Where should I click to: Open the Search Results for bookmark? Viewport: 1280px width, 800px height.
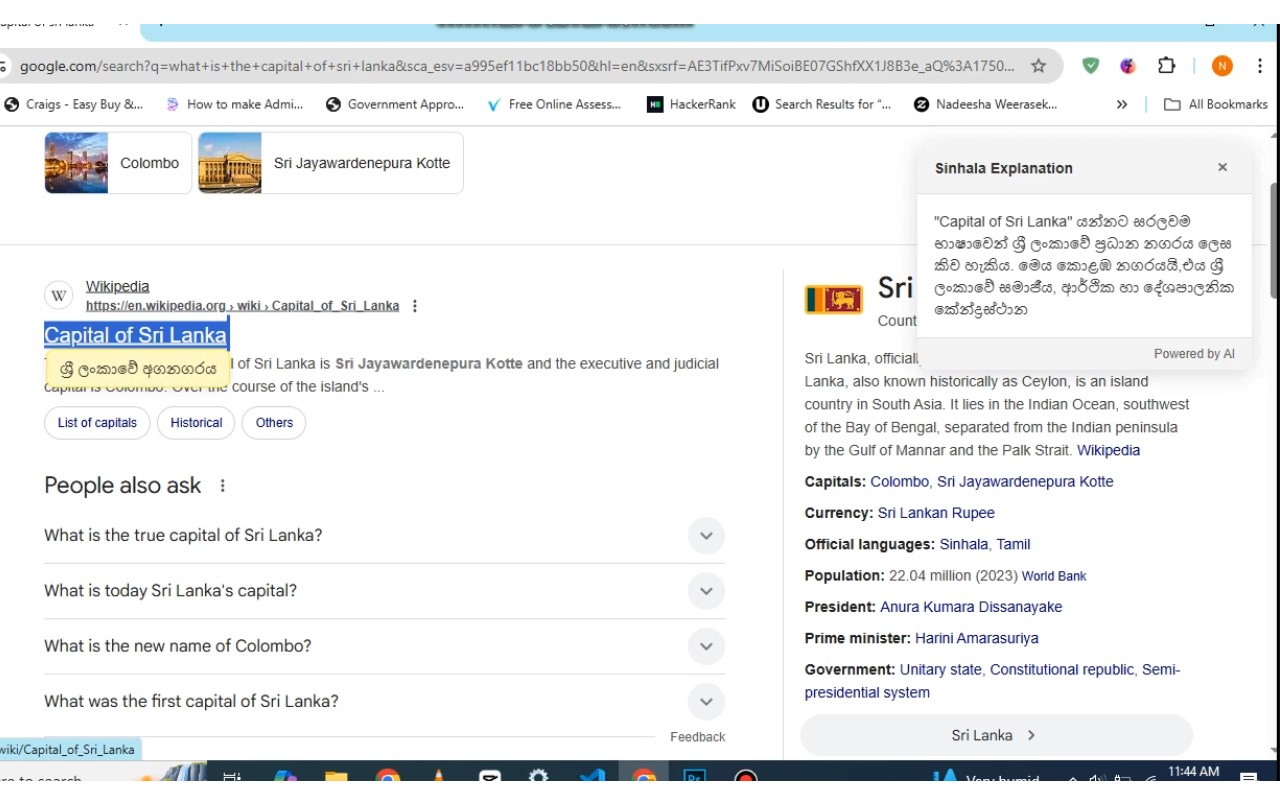pos(822,104)
